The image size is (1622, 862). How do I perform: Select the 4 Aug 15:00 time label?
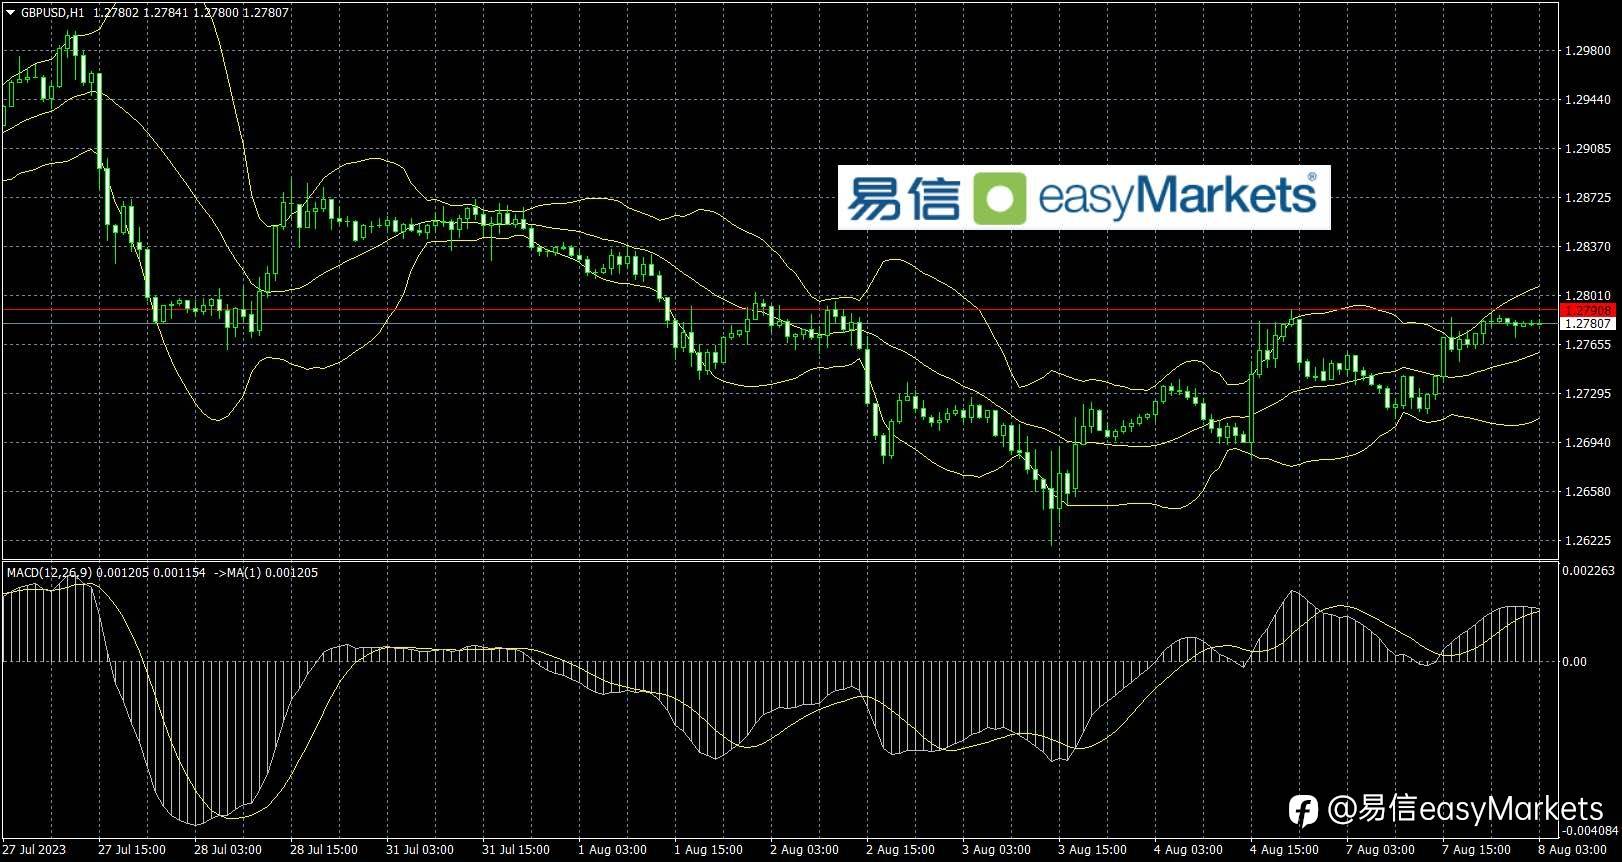click(x=1284, y=850)
